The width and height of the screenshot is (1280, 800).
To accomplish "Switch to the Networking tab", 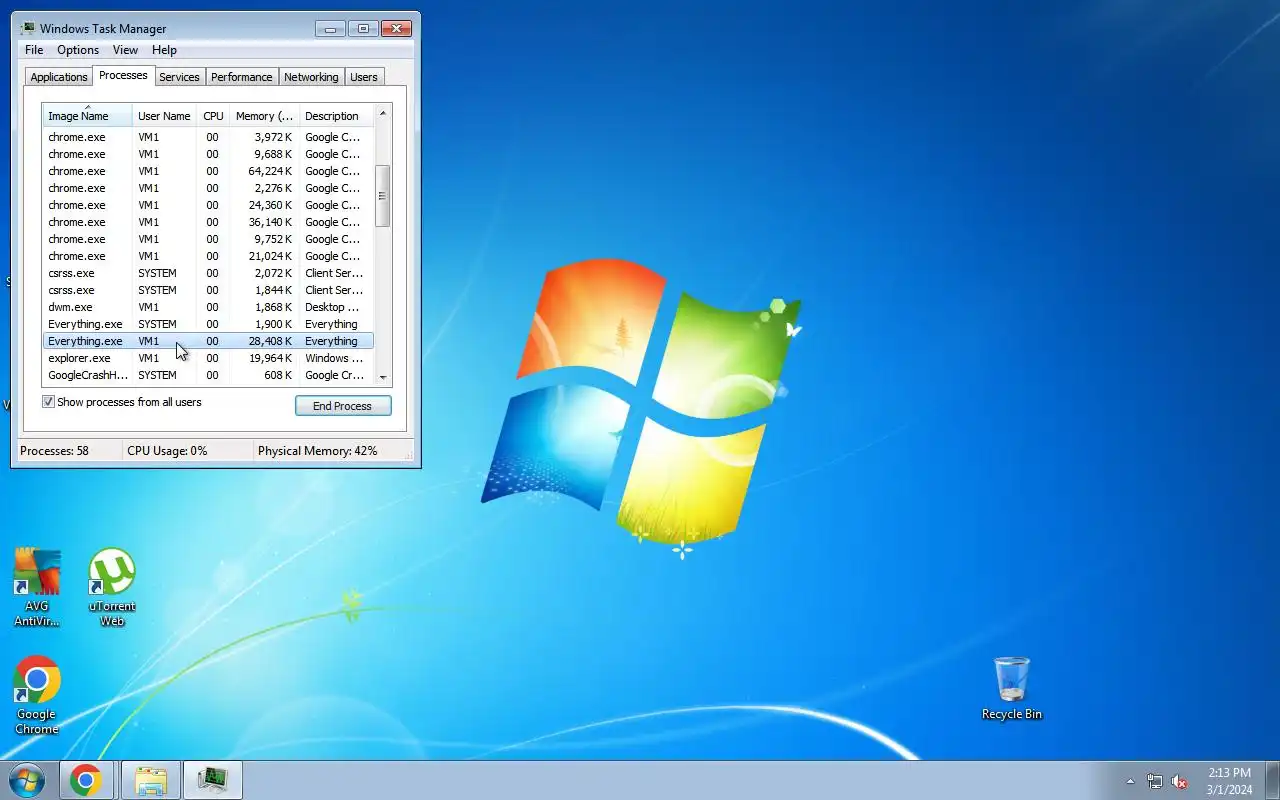I will pyautogui.click(x=311, y=77).
